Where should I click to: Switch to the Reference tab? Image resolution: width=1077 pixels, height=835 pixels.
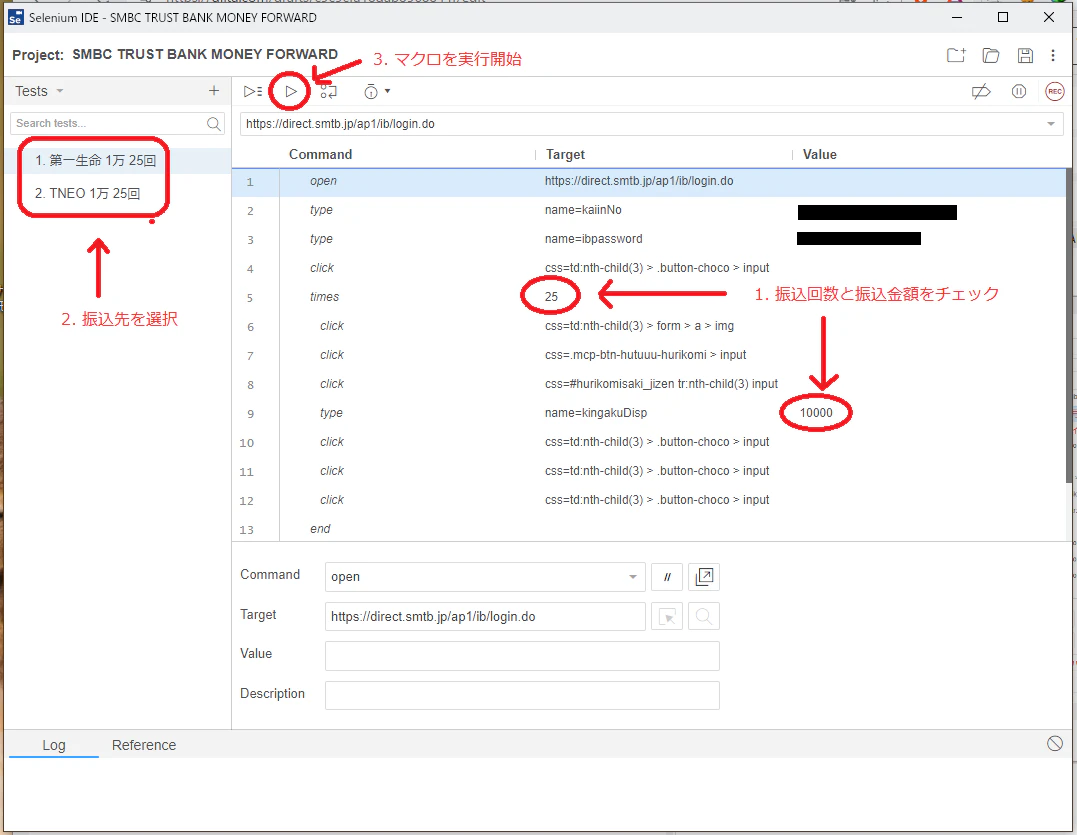click(x=144, y=745)
